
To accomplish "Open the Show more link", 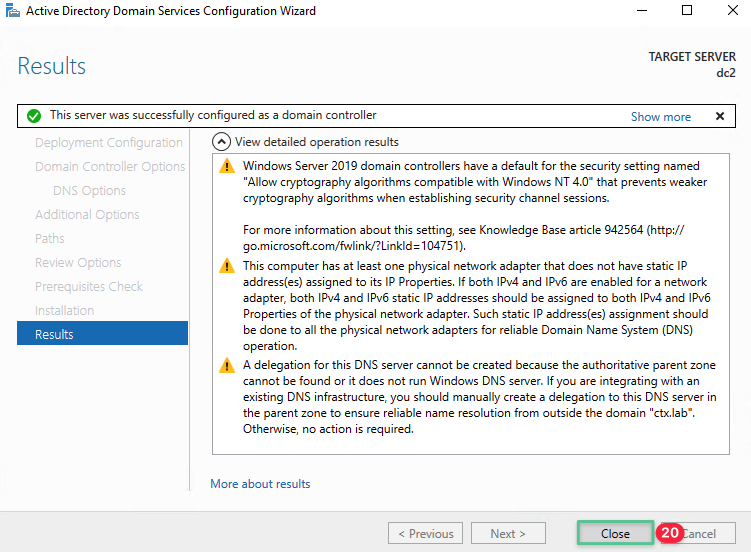I will pos(660,116).
